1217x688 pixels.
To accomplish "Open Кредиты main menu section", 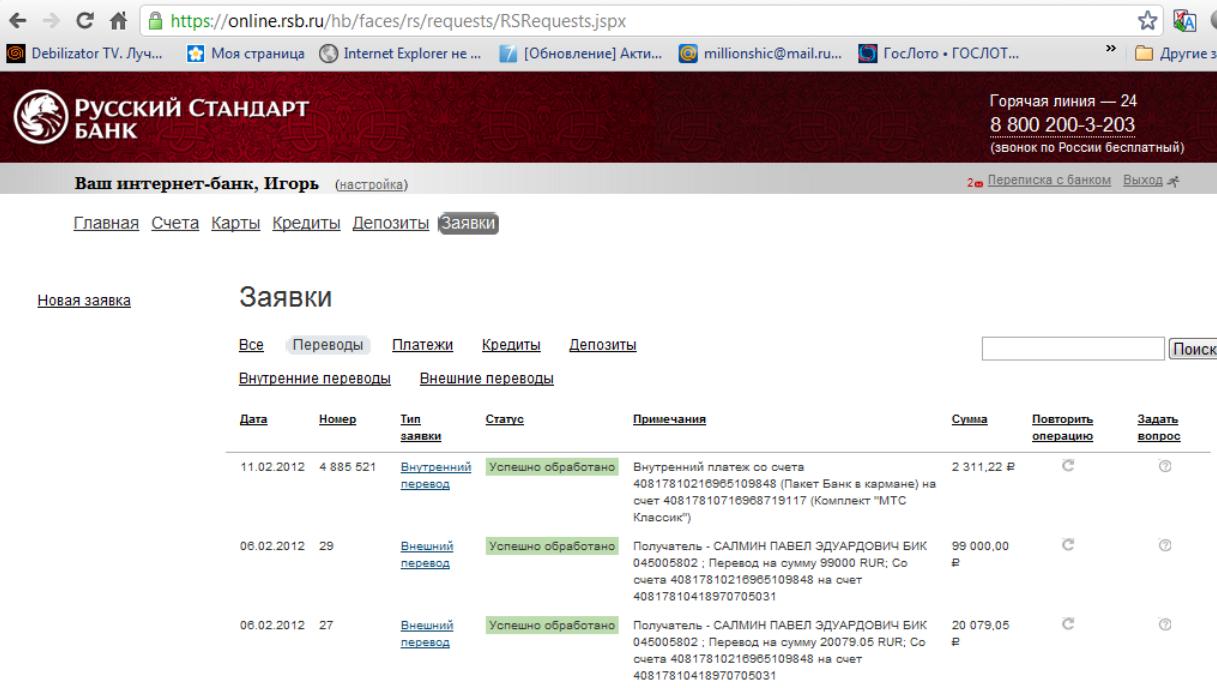I will [x=306, y=222].
